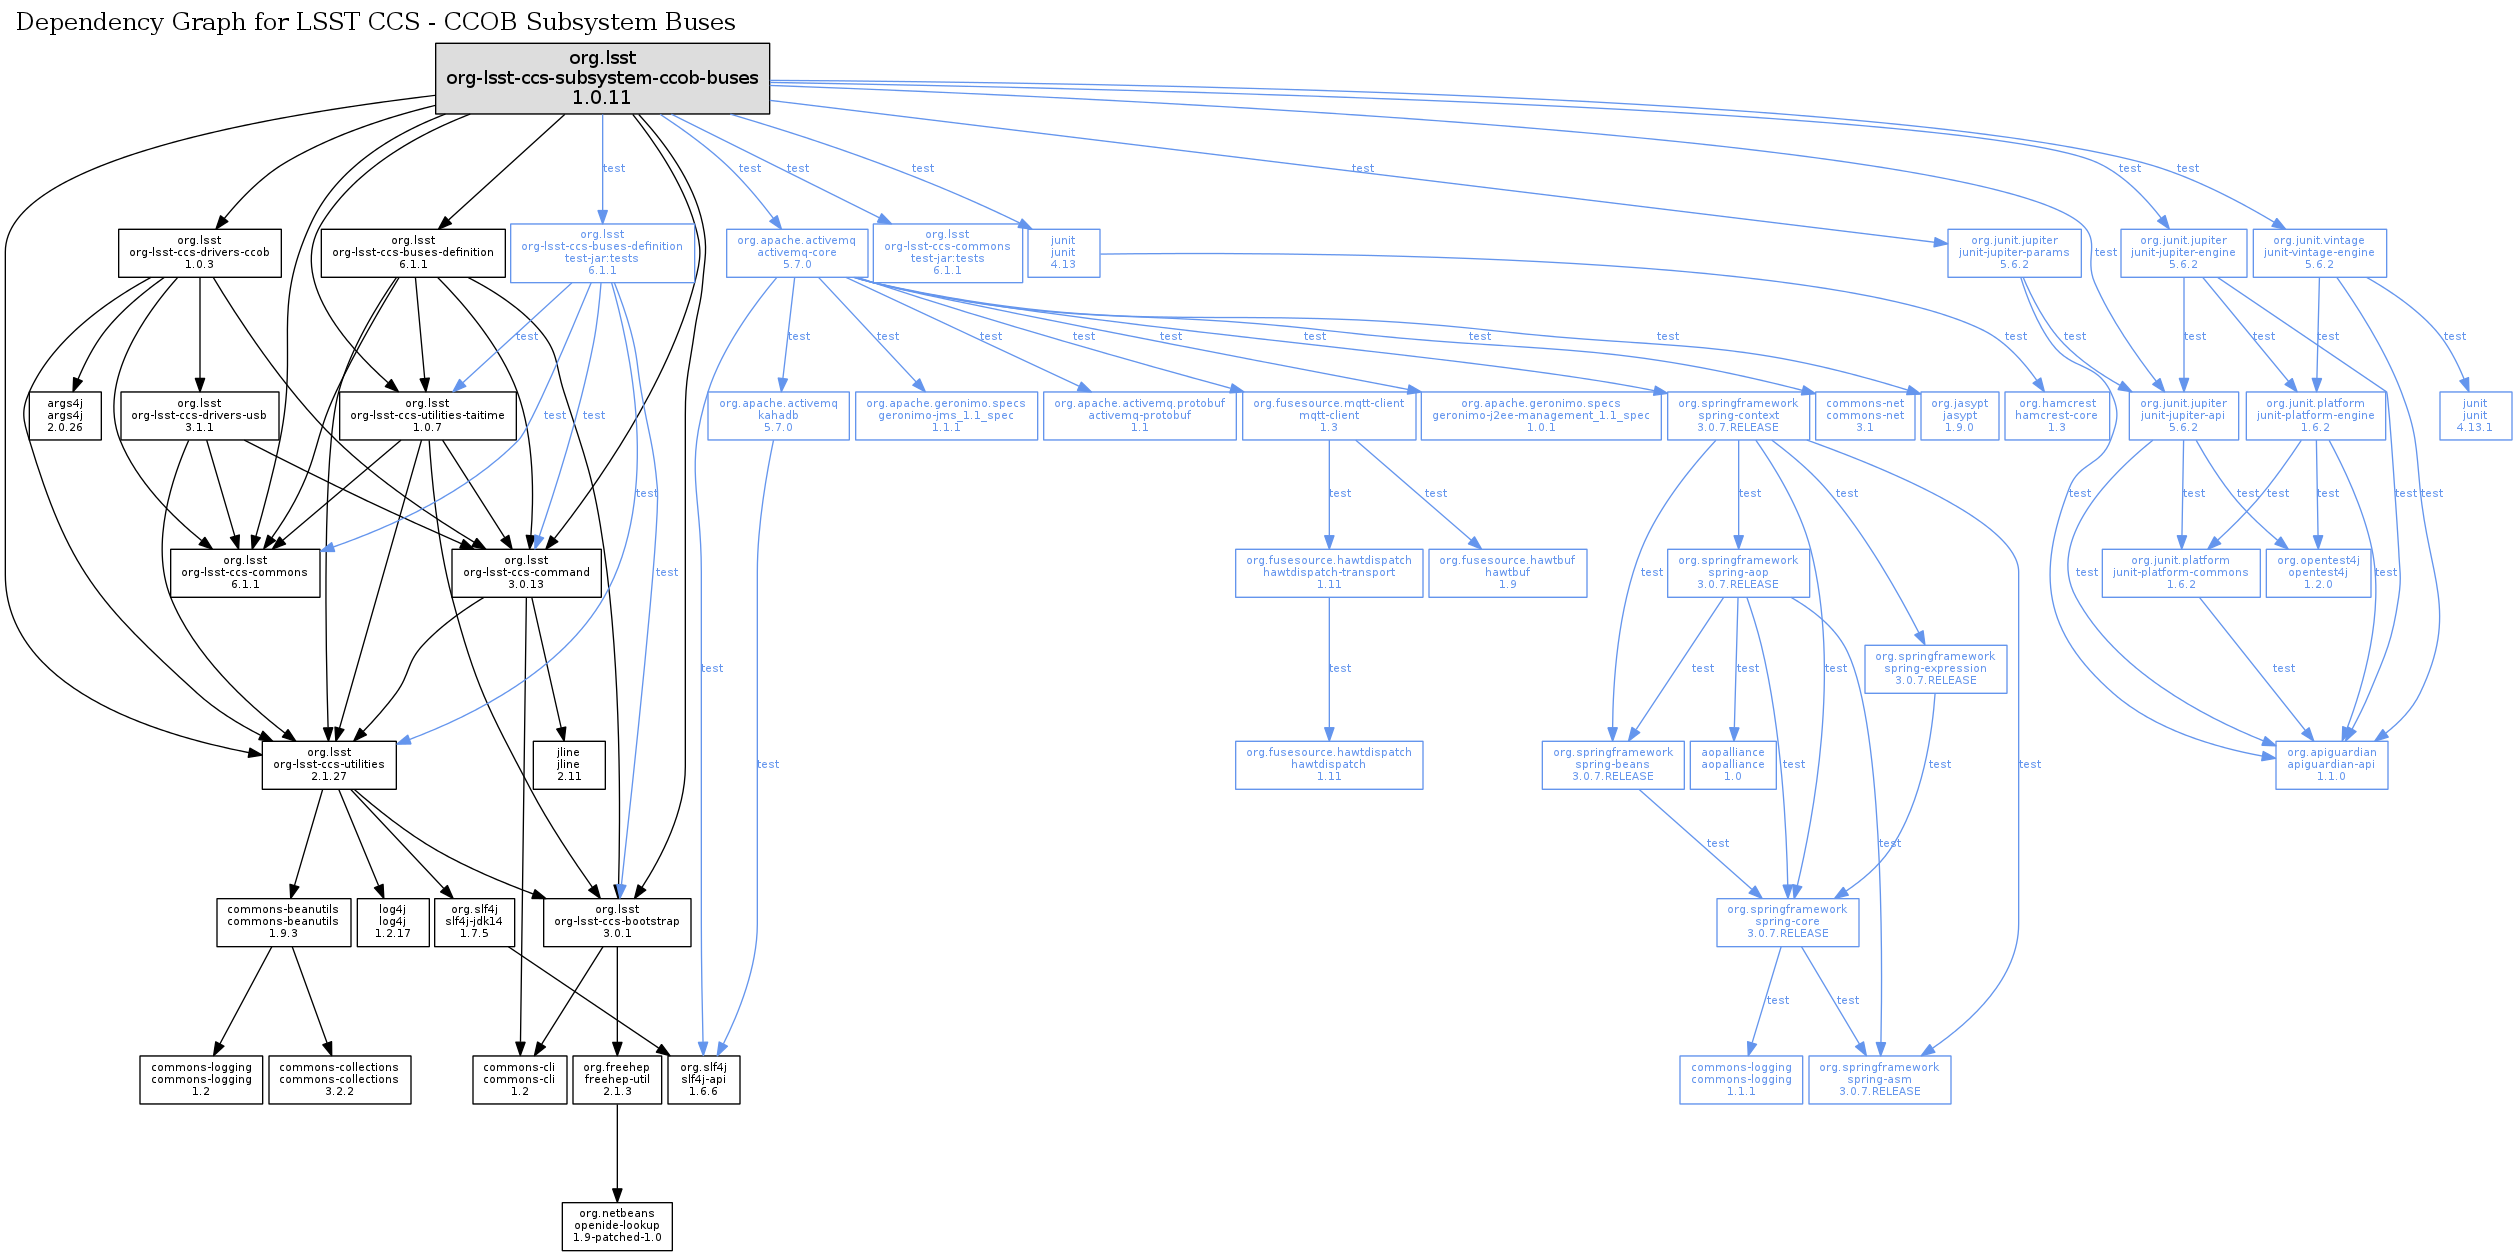The height and width of the screenshot is (1256, 2517).
Task: Click the apiguardian-api 1.1.0 node
Action: point(2331,765)
